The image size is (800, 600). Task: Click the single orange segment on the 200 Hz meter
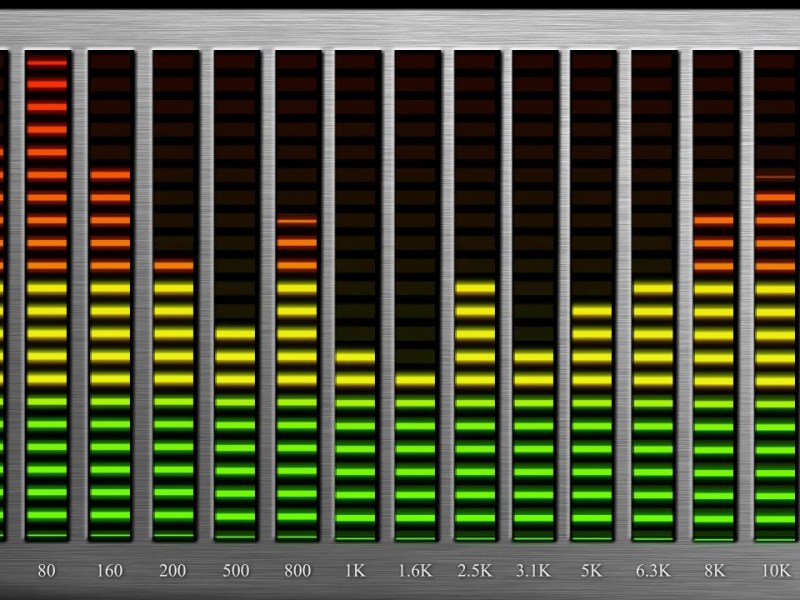(x=173, y=266)
